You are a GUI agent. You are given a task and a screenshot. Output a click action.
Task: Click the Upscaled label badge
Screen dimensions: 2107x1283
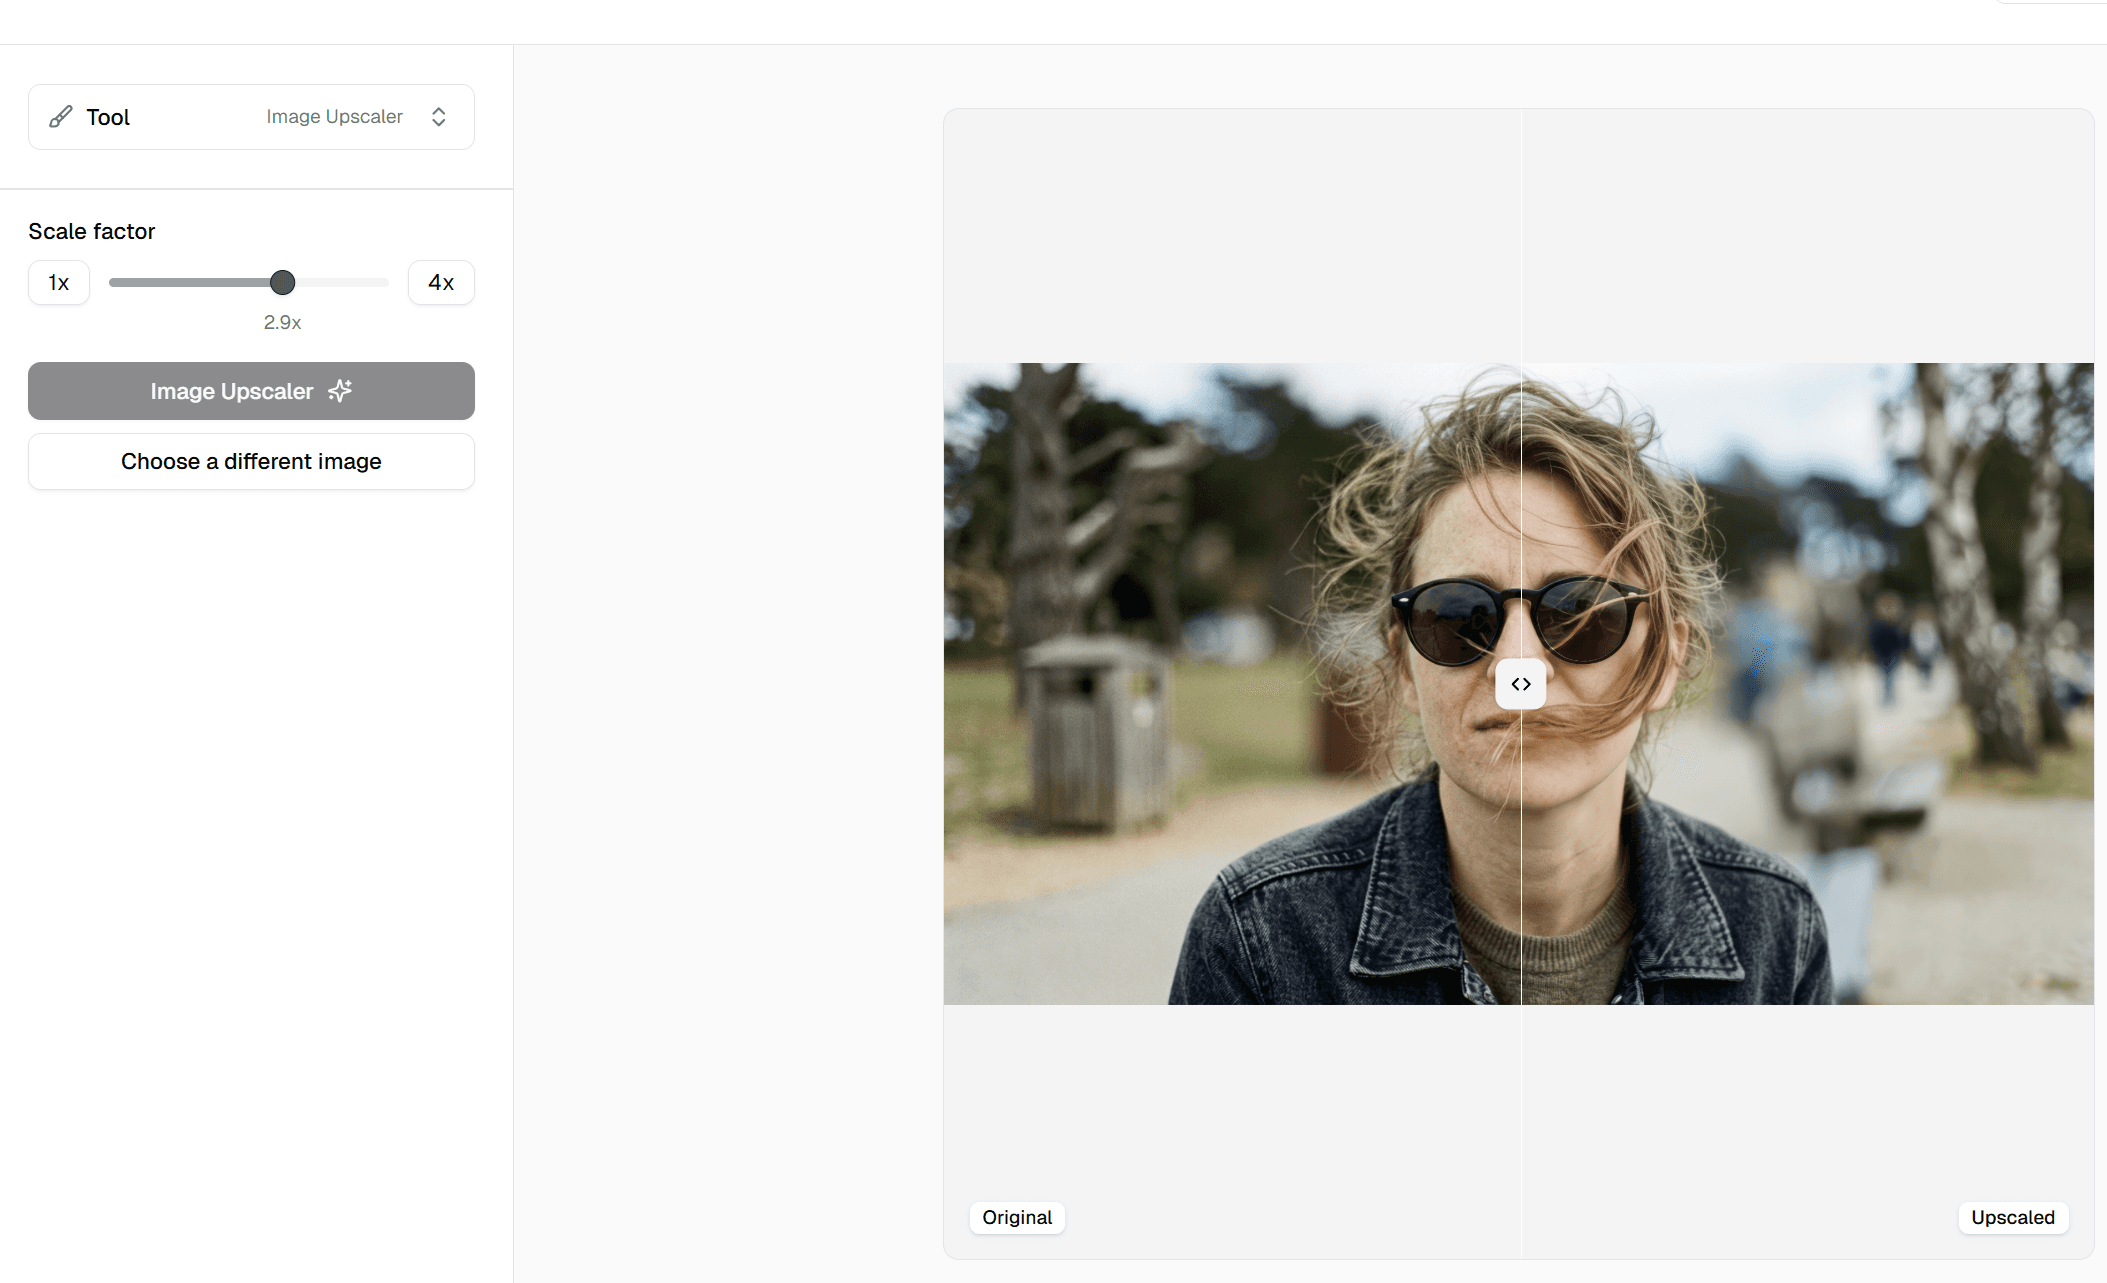(x=2012, y=1217)
